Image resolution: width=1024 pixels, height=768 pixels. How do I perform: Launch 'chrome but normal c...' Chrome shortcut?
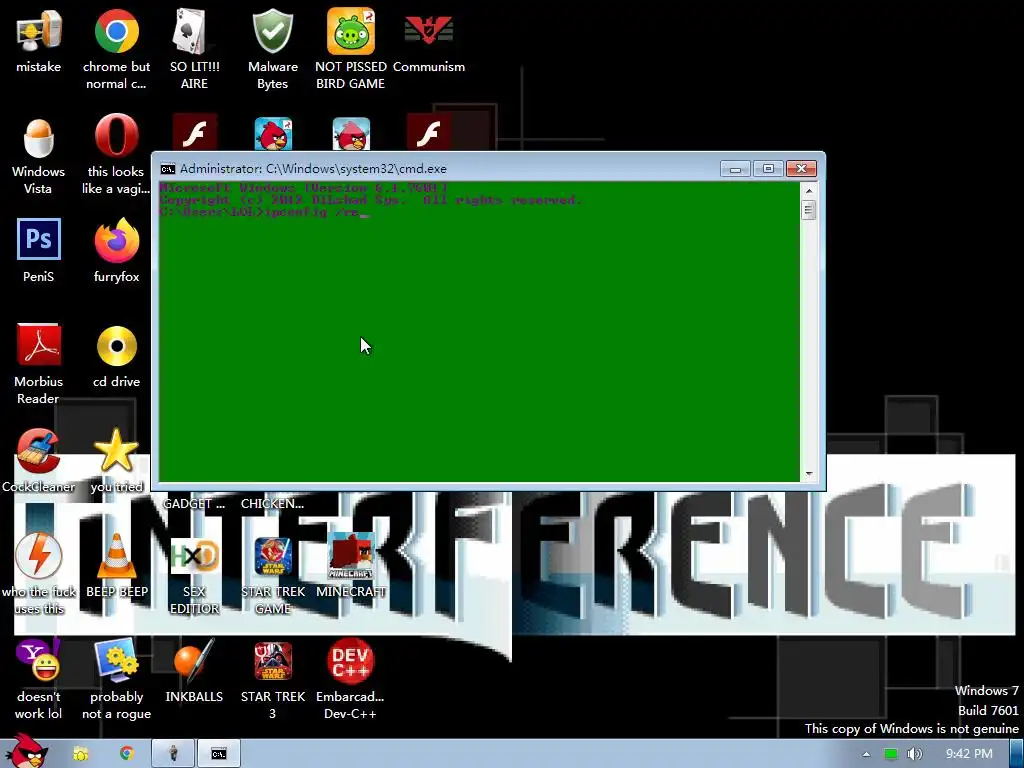point(116,31)
